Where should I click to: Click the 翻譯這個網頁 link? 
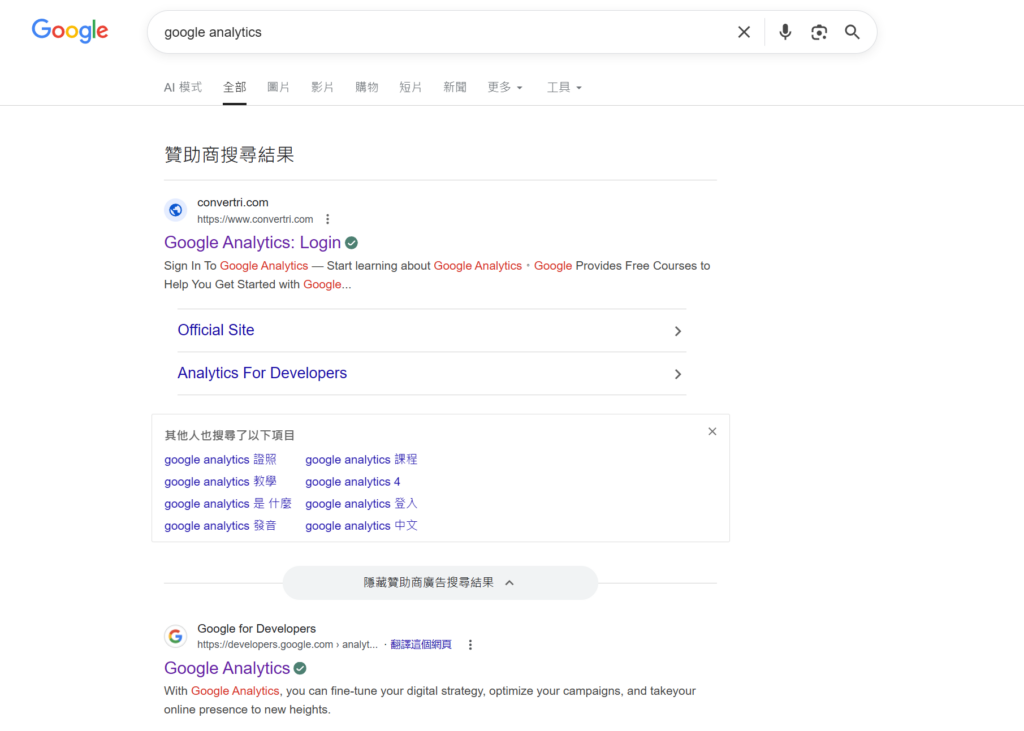pos(421,645)
